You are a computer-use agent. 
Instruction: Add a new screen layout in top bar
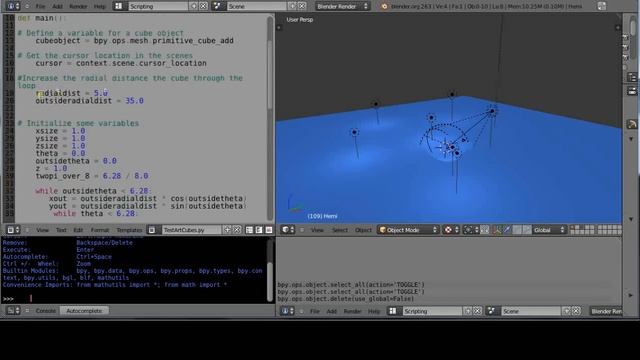194,6
